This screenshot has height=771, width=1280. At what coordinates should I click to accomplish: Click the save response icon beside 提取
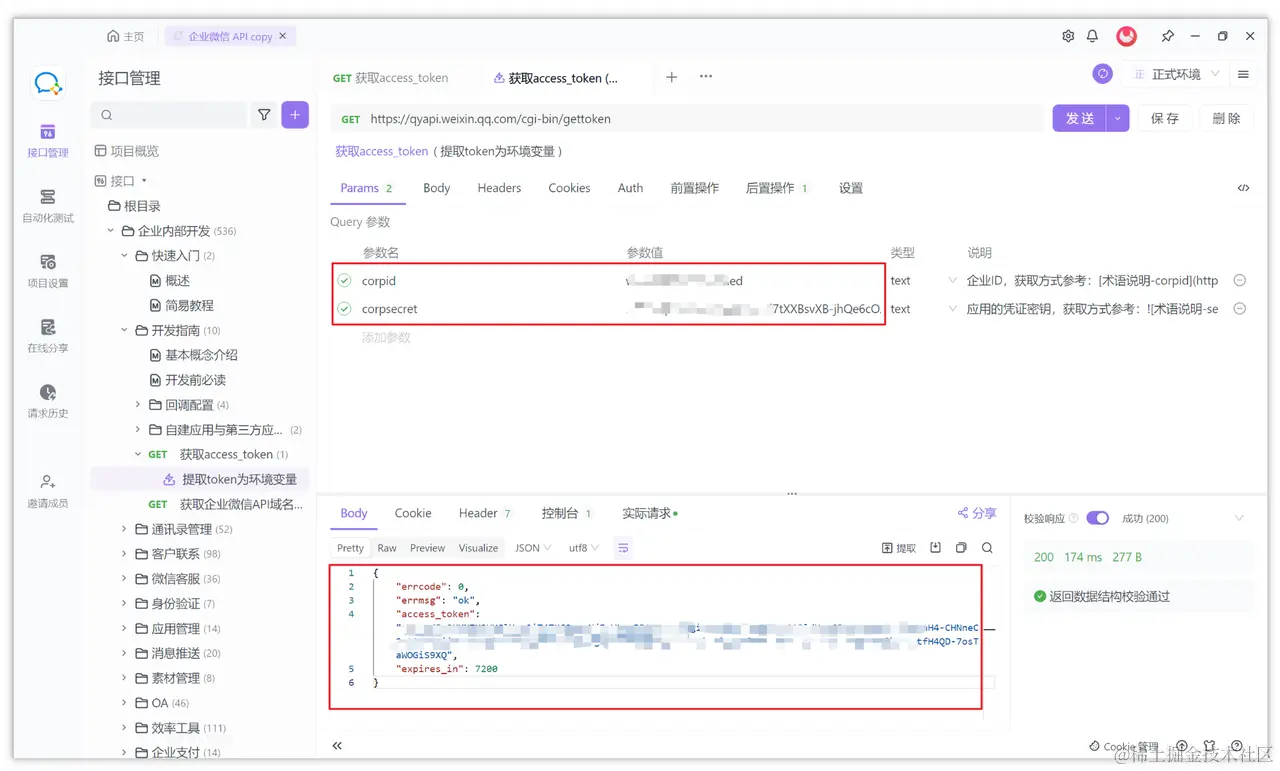coord(936,548)
